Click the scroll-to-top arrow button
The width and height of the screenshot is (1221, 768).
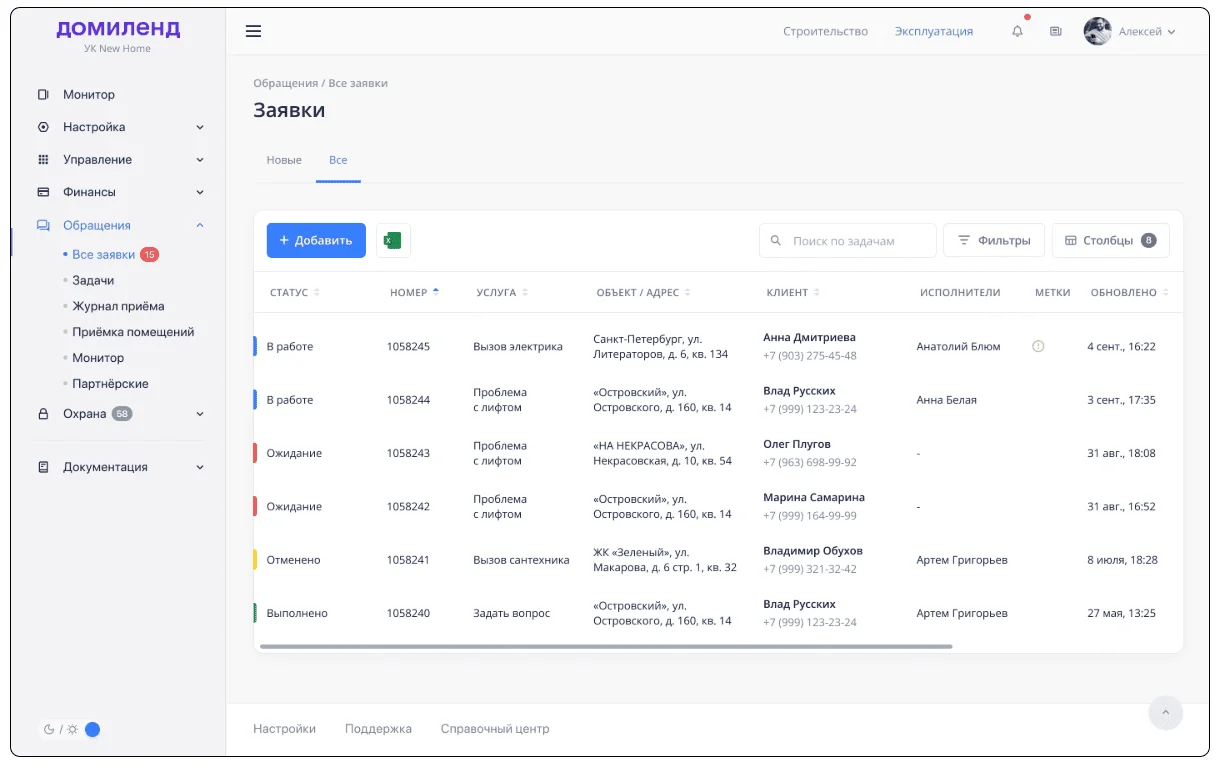pyautogui.click(x=1165, y=713)
